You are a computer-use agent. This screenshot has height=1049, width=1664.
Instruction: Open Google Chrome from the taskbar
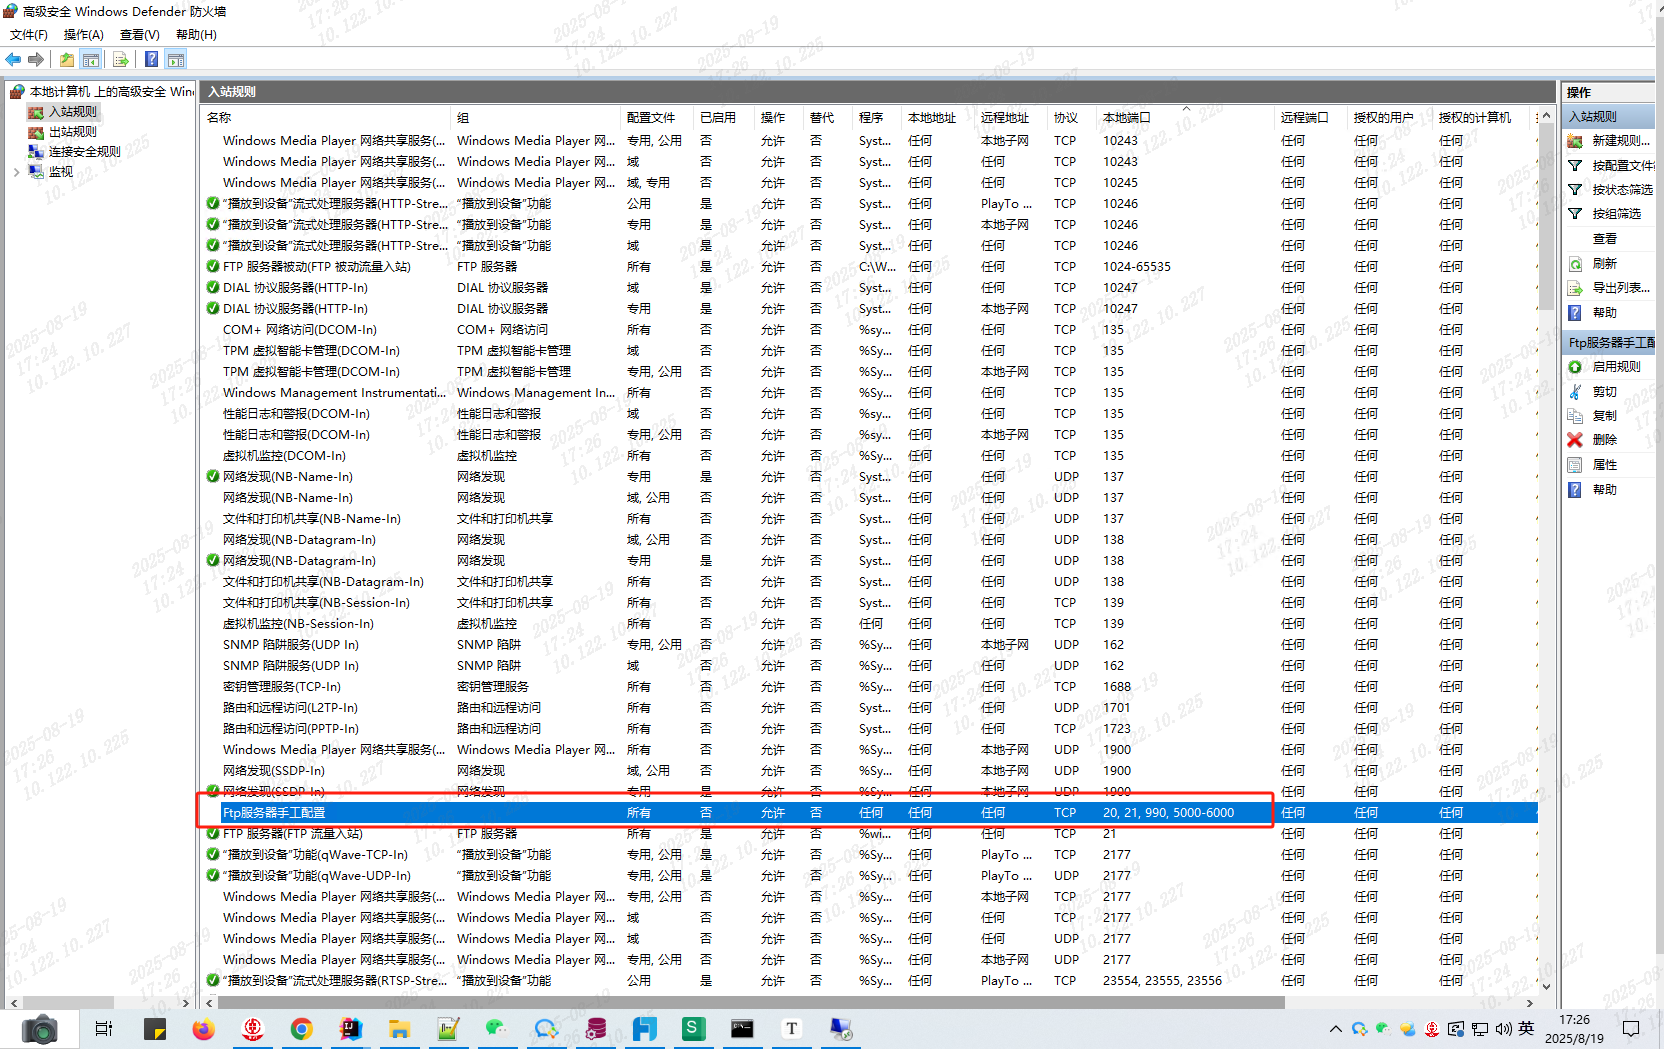[x=301, y=1029]
